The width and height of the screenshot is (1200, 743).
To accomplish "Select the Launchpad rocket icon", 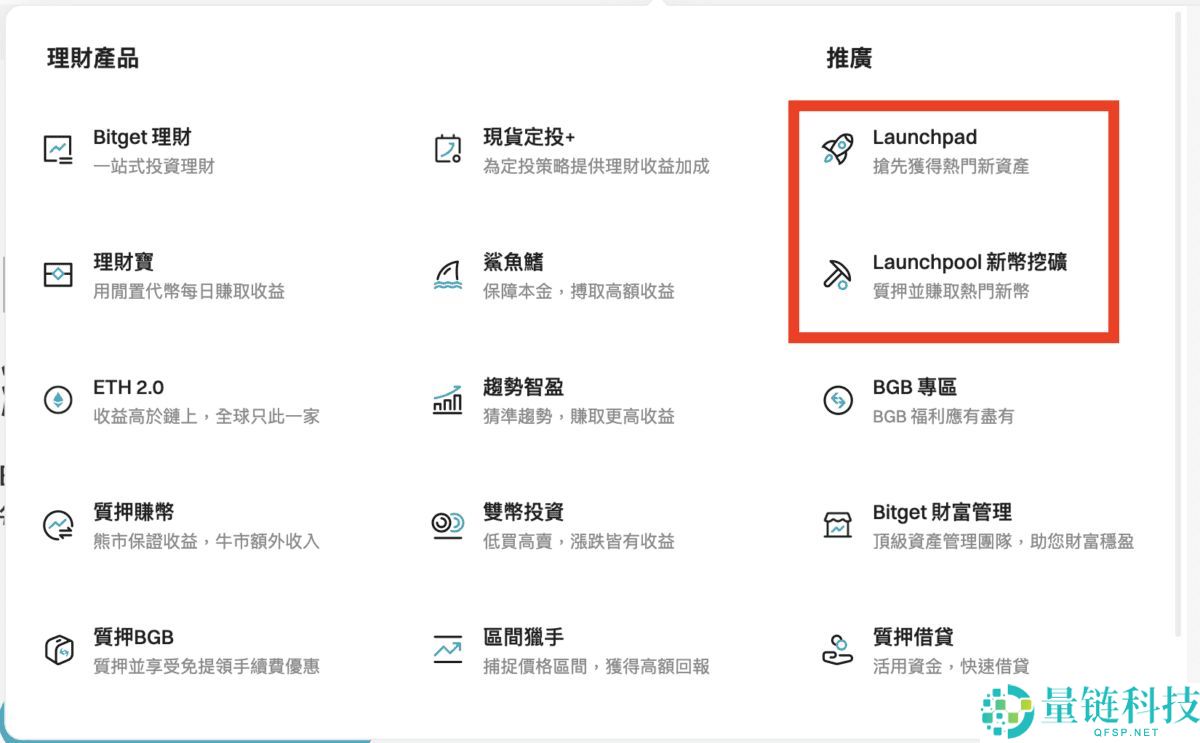I will pos(836,147).
